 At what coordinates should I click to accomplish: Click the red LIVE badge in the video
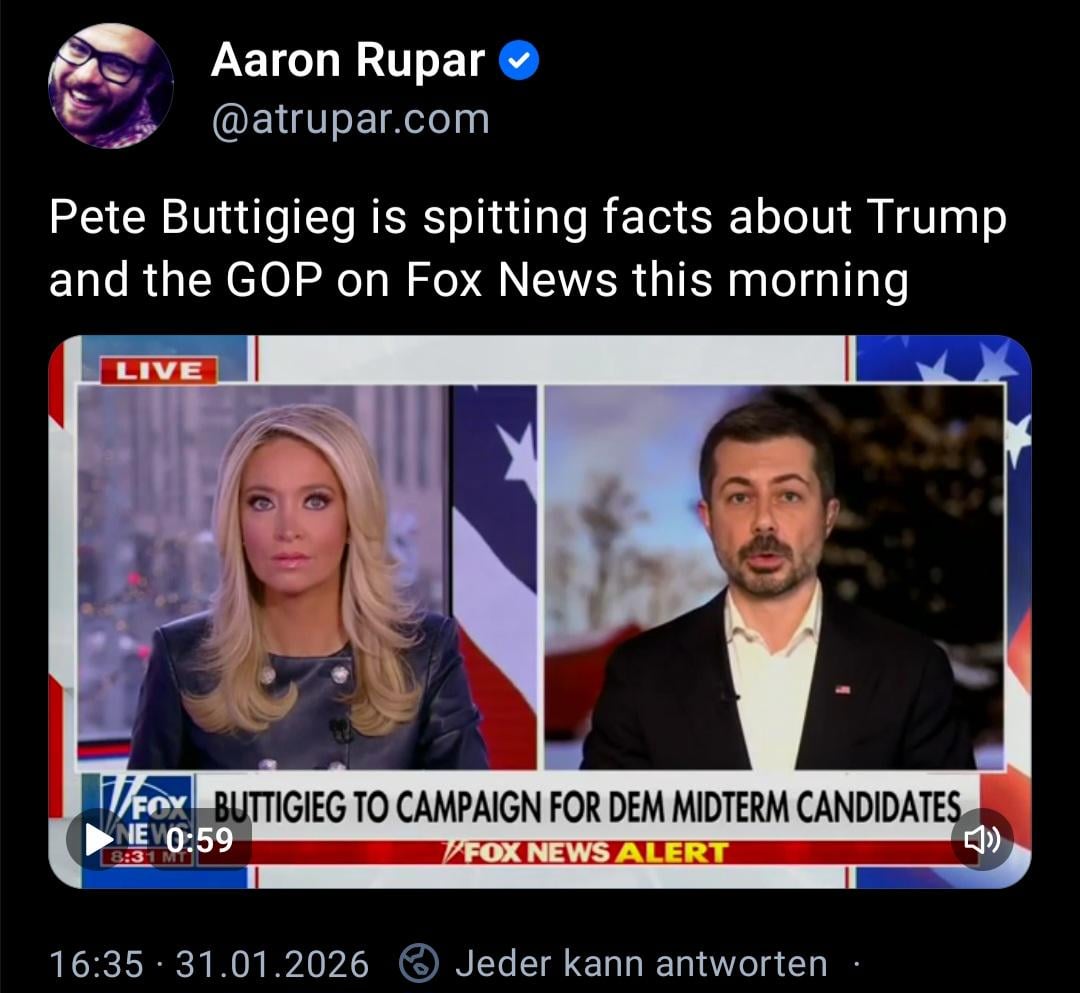click(x=158, y=370)
